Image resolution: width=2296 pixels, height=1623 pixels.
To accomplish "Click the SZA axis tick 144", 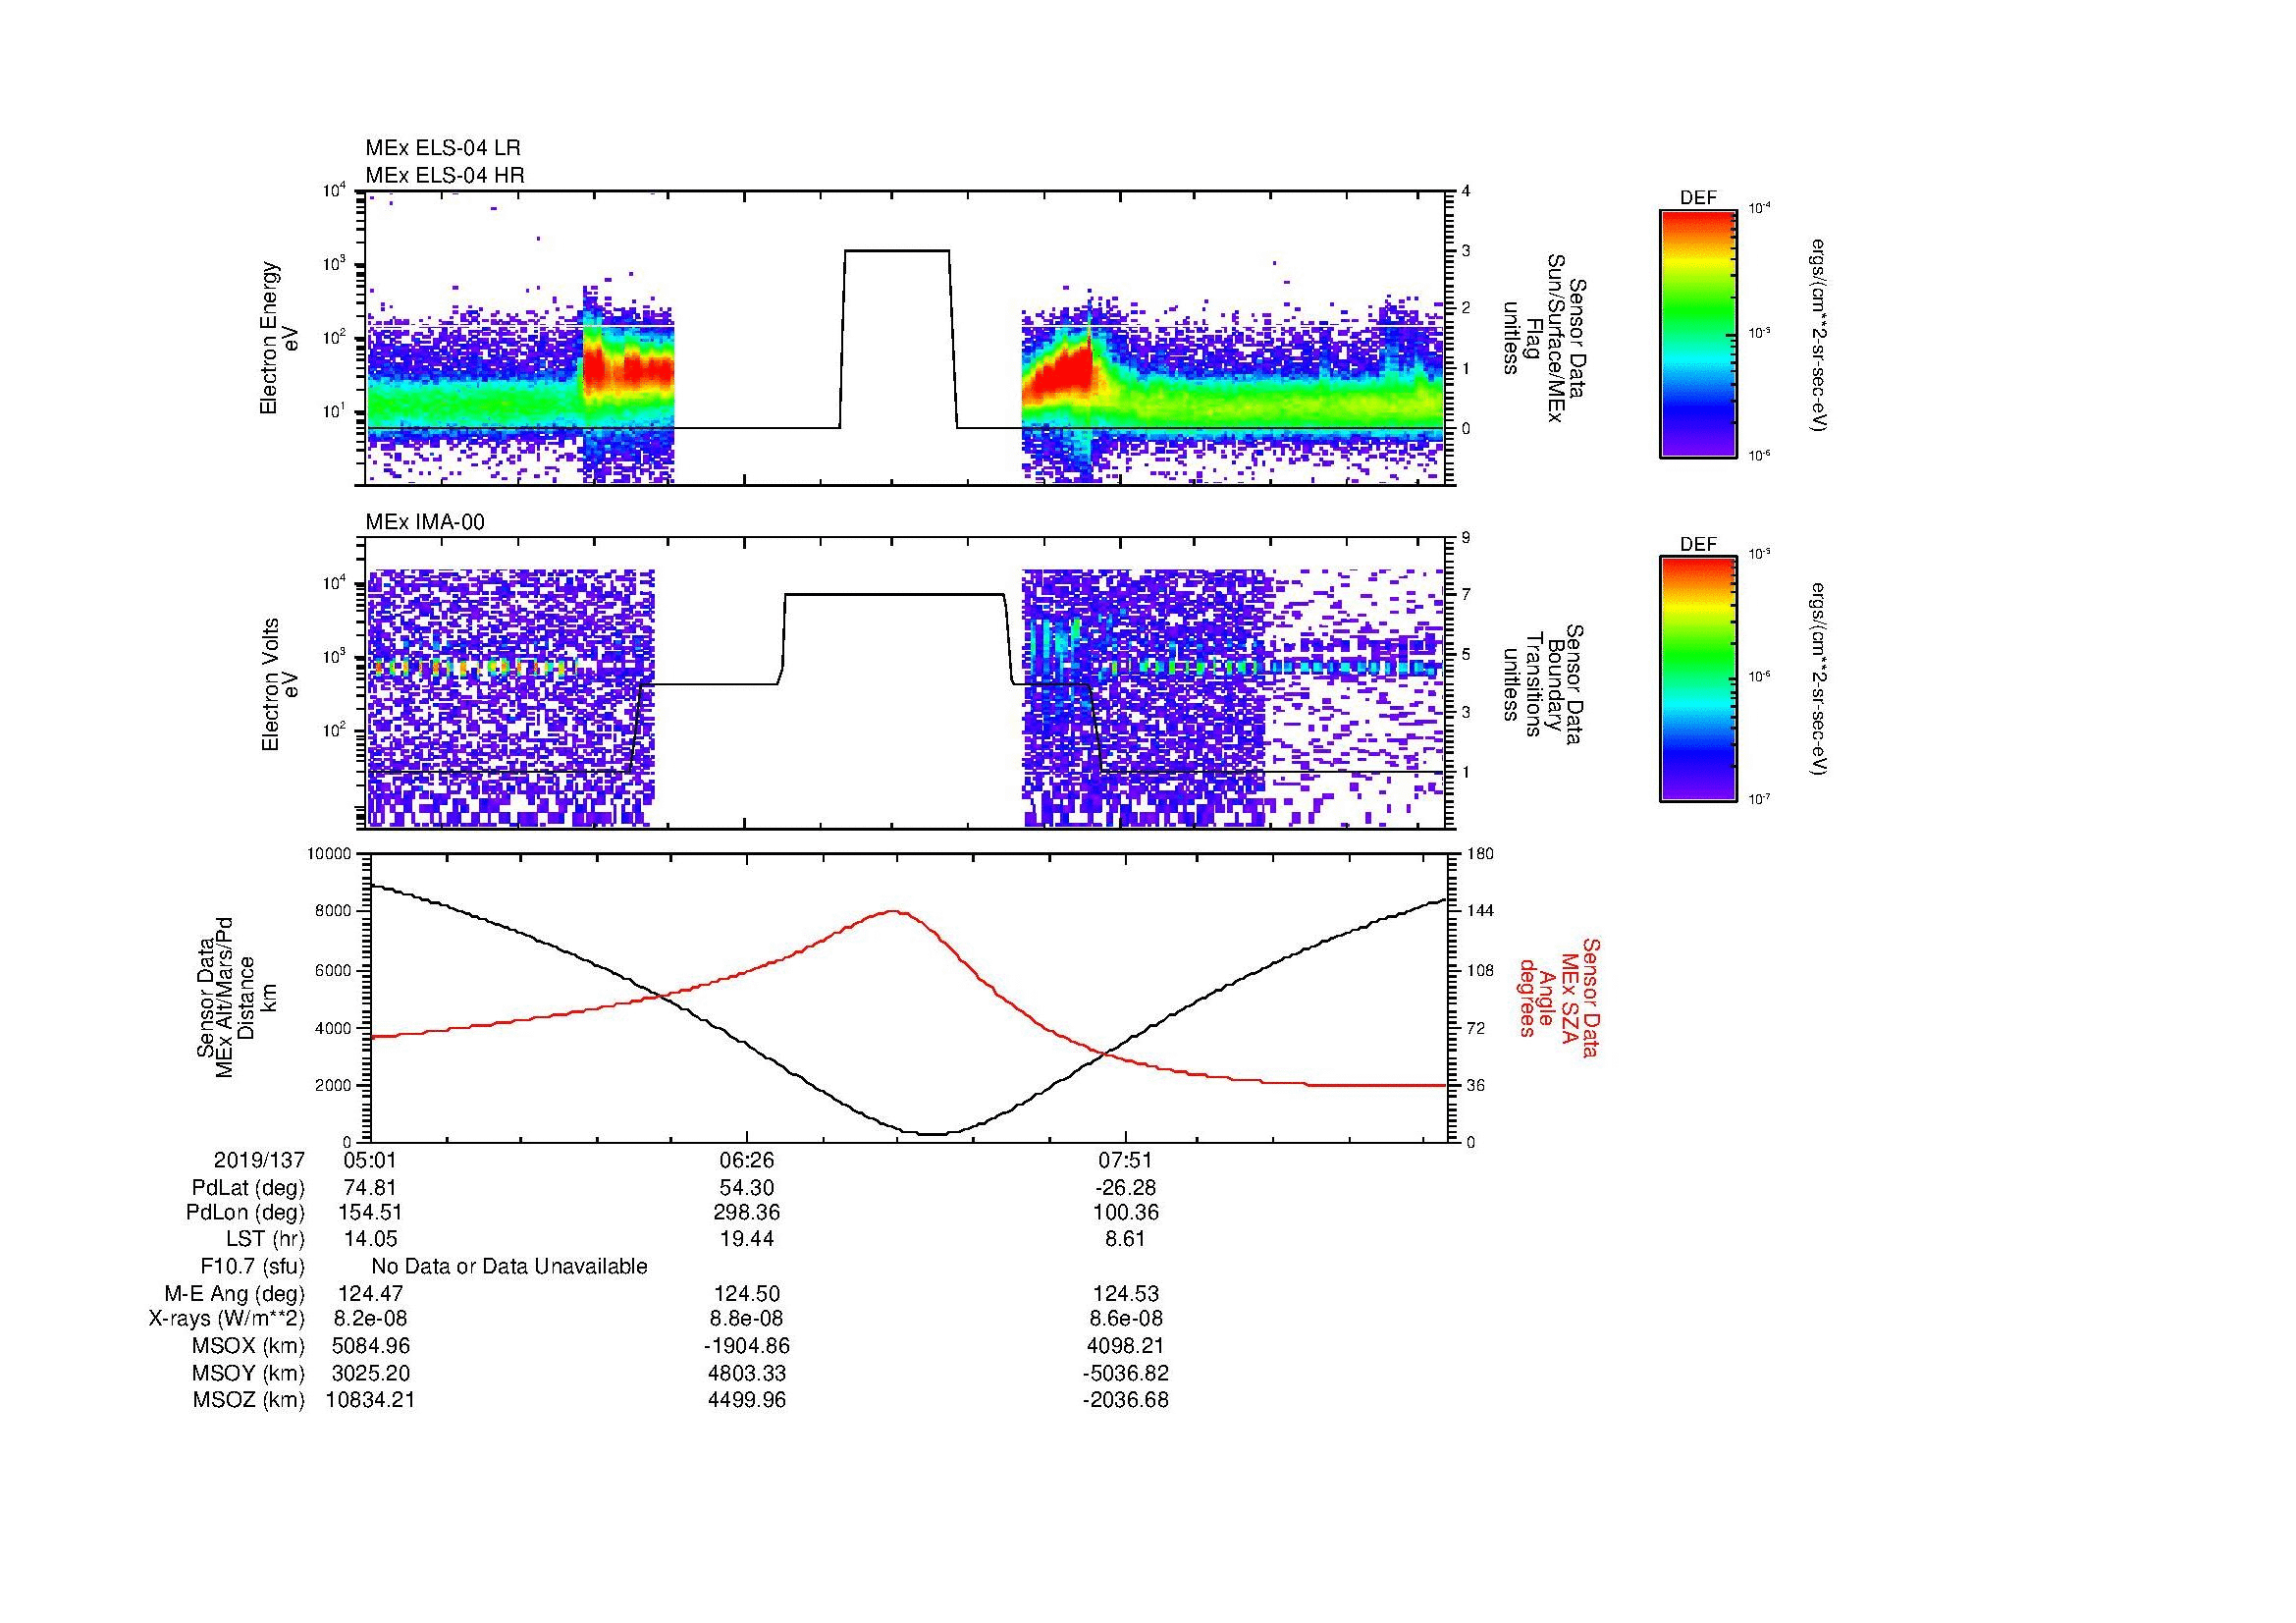I will click(1480, 911).
